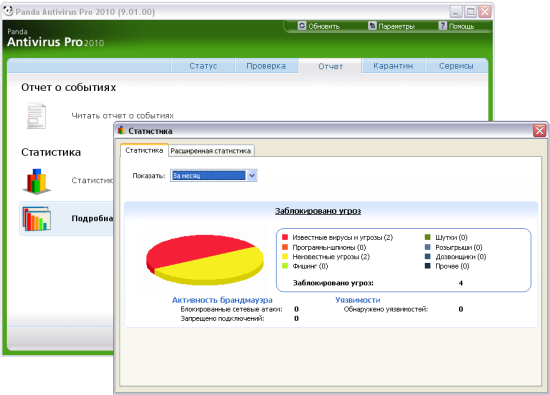
Task: Click the Уязвимости link
Action: coord(357,300)
